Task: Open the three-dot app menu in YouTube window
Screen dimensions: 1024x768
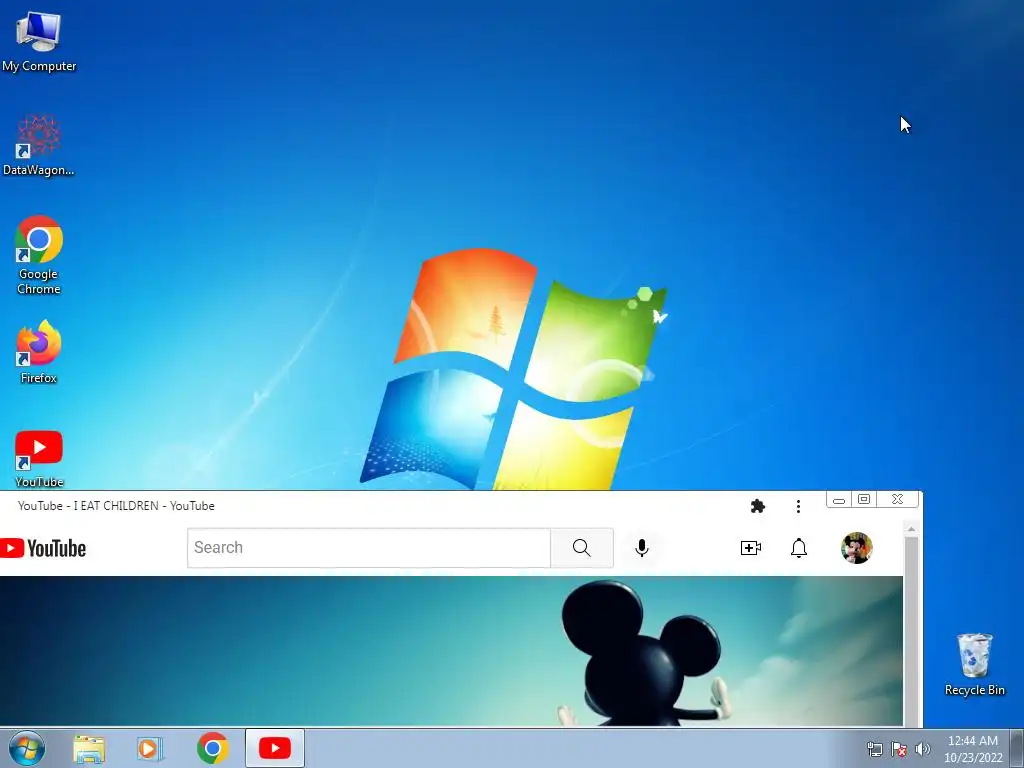Action: 798,506
